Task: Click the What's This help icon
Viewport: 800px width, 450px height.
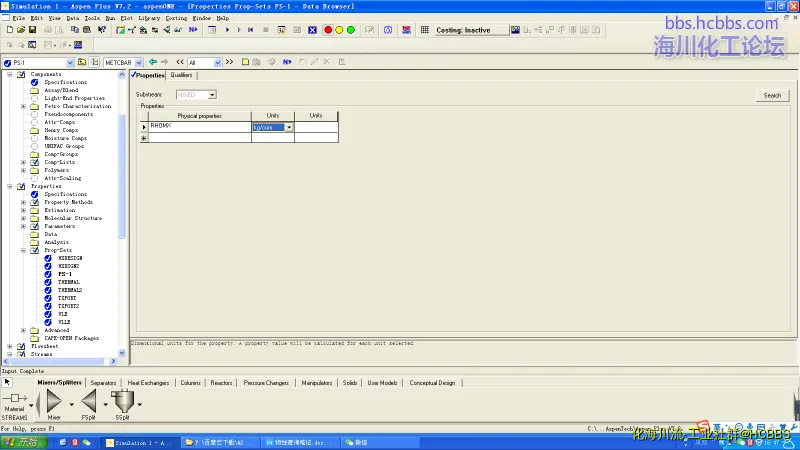Action: [102, 30]
